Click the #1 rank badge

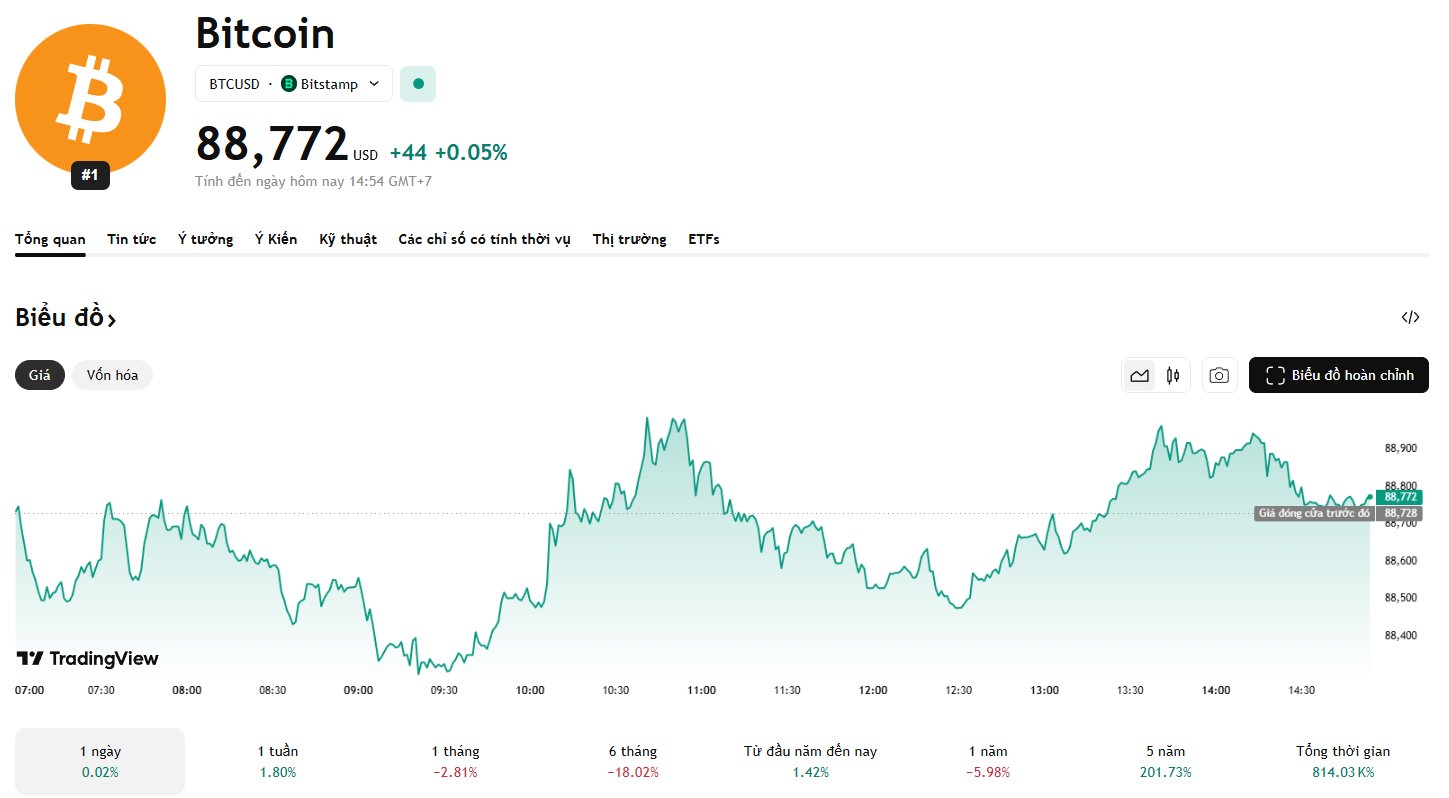tap(90, 175)
